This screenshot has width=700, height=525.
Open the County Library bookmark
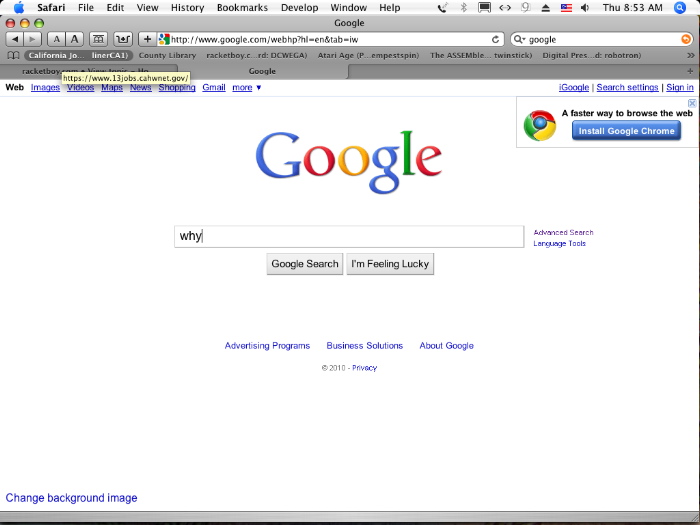click(x=167, y=55)
